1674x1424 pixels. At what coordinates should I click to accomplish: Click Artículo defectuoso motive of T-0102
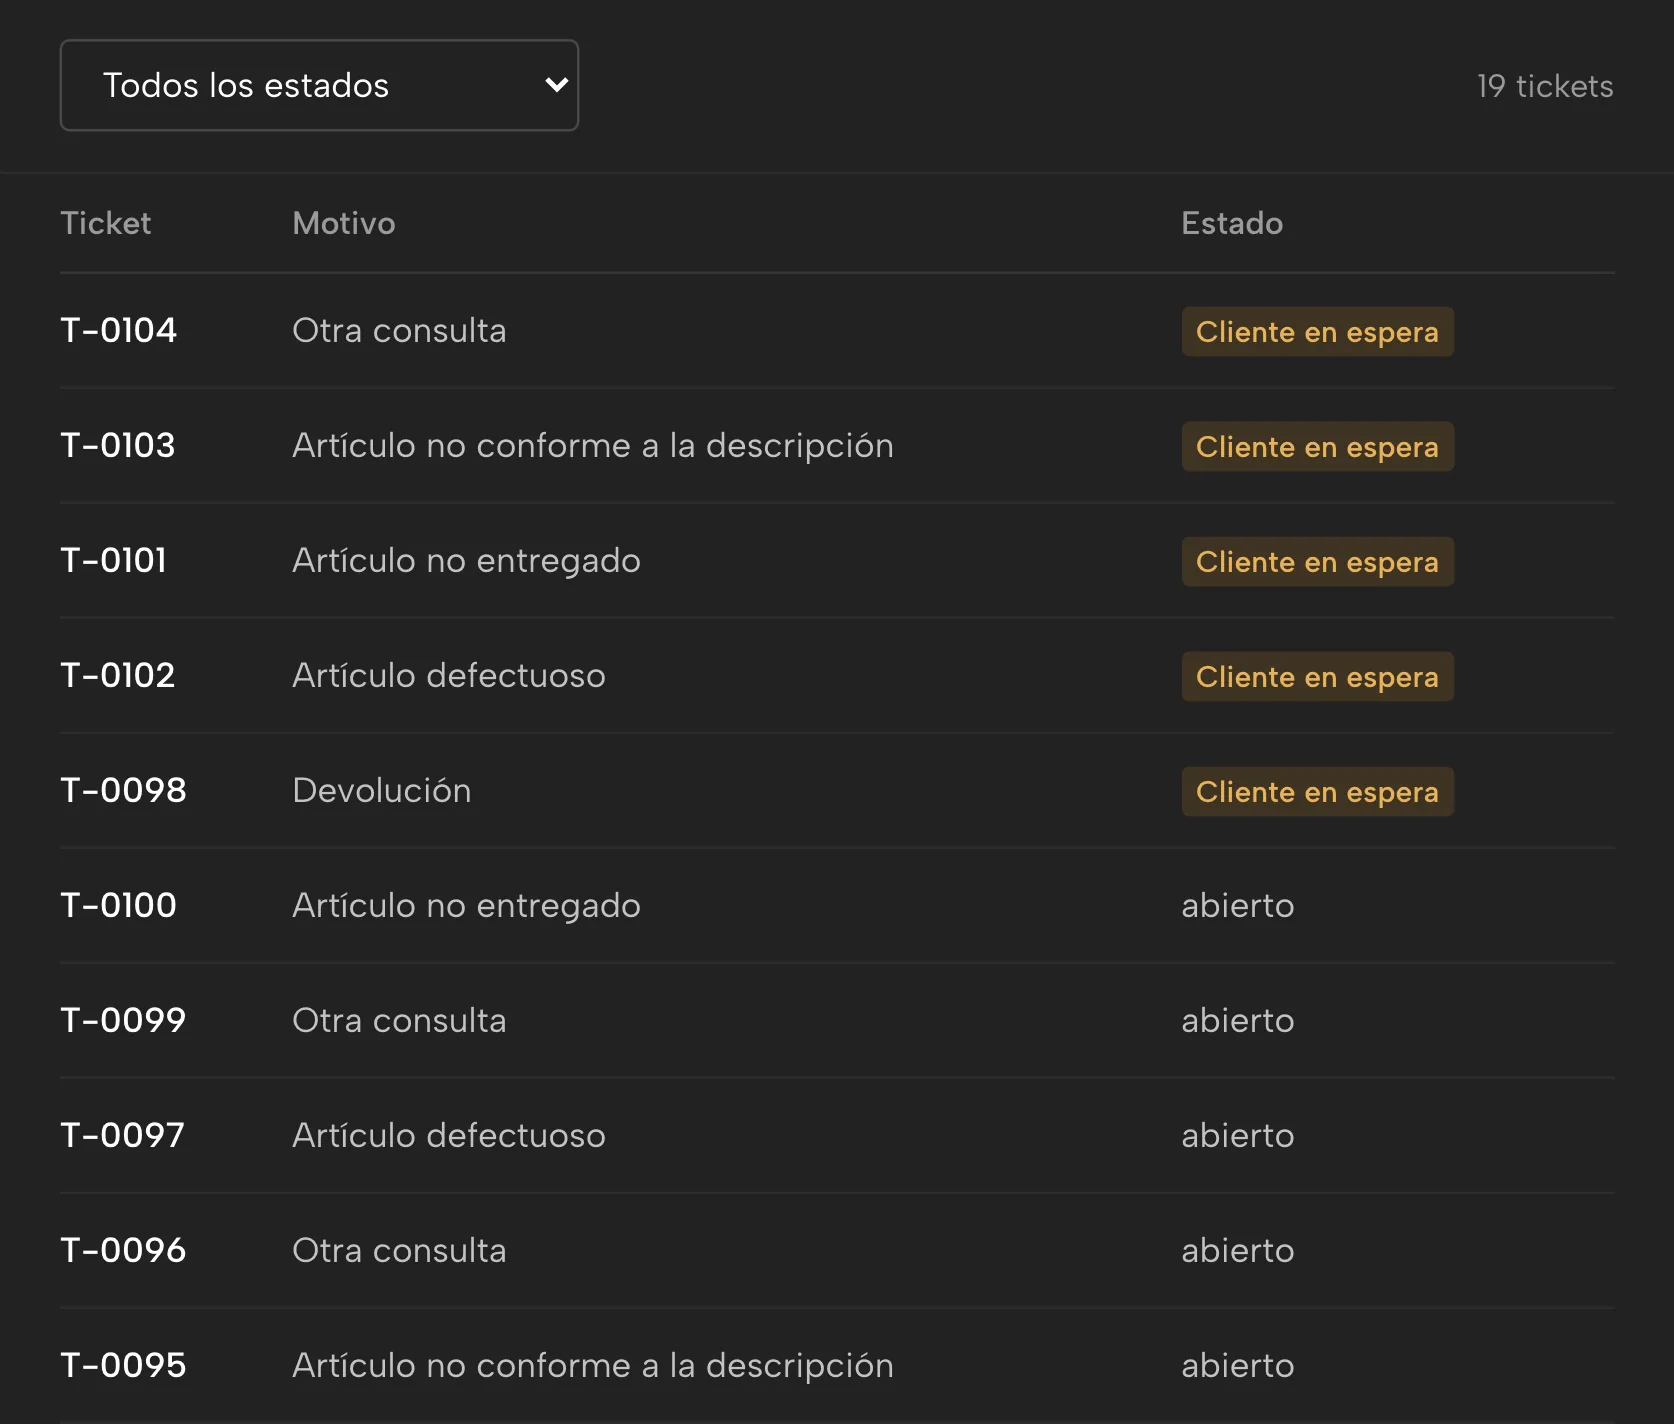(449, 675)
